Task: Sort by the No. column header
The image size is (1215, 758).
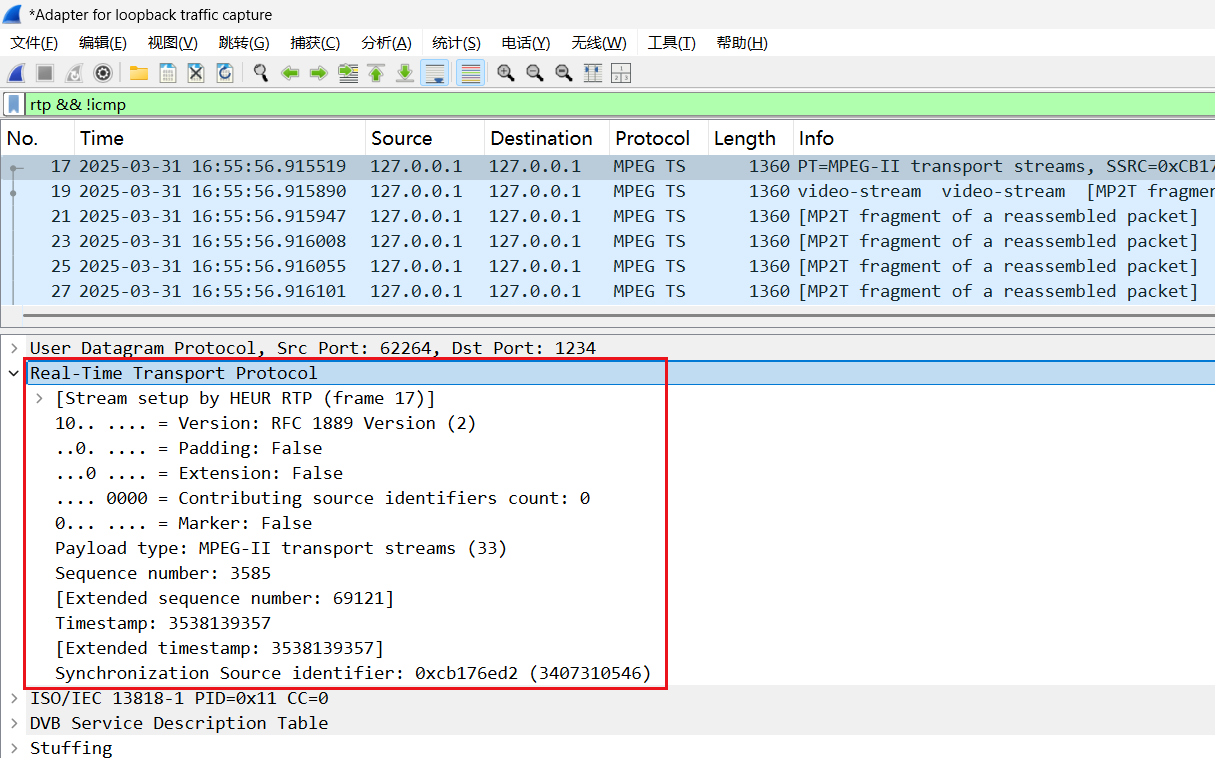Action: tap(38, 138)
